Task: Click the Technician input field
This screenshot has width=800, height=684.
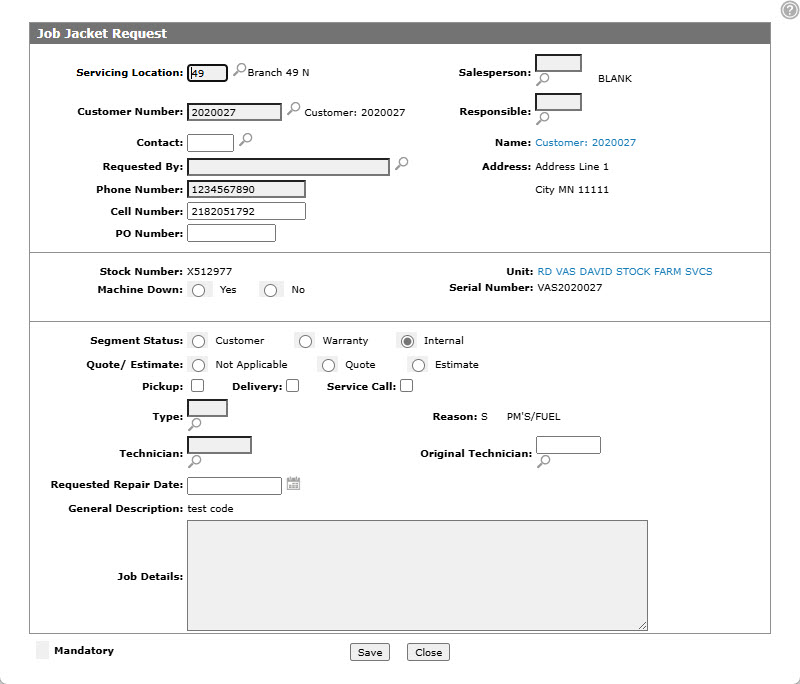Action: click(219, 445)
